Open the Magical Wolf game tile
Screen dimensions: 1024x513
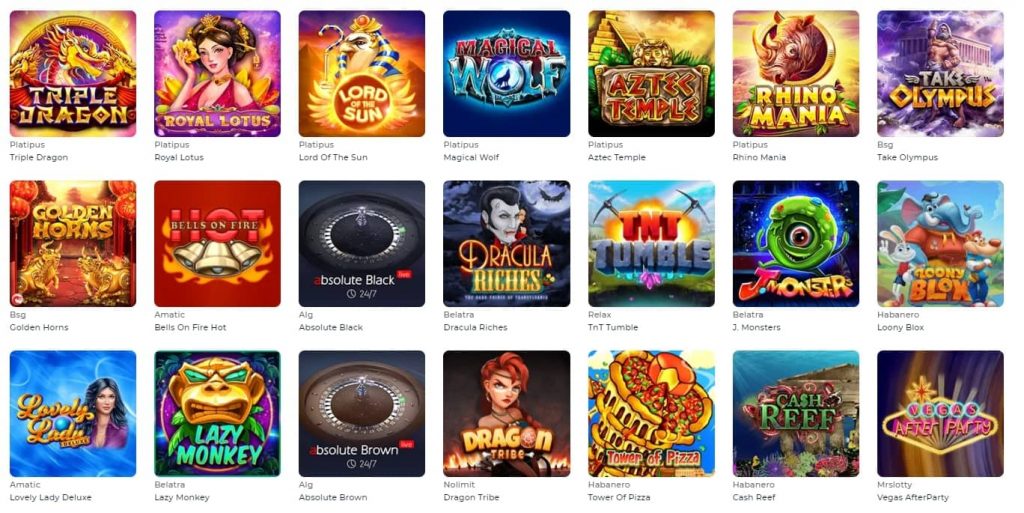point(507,74)
